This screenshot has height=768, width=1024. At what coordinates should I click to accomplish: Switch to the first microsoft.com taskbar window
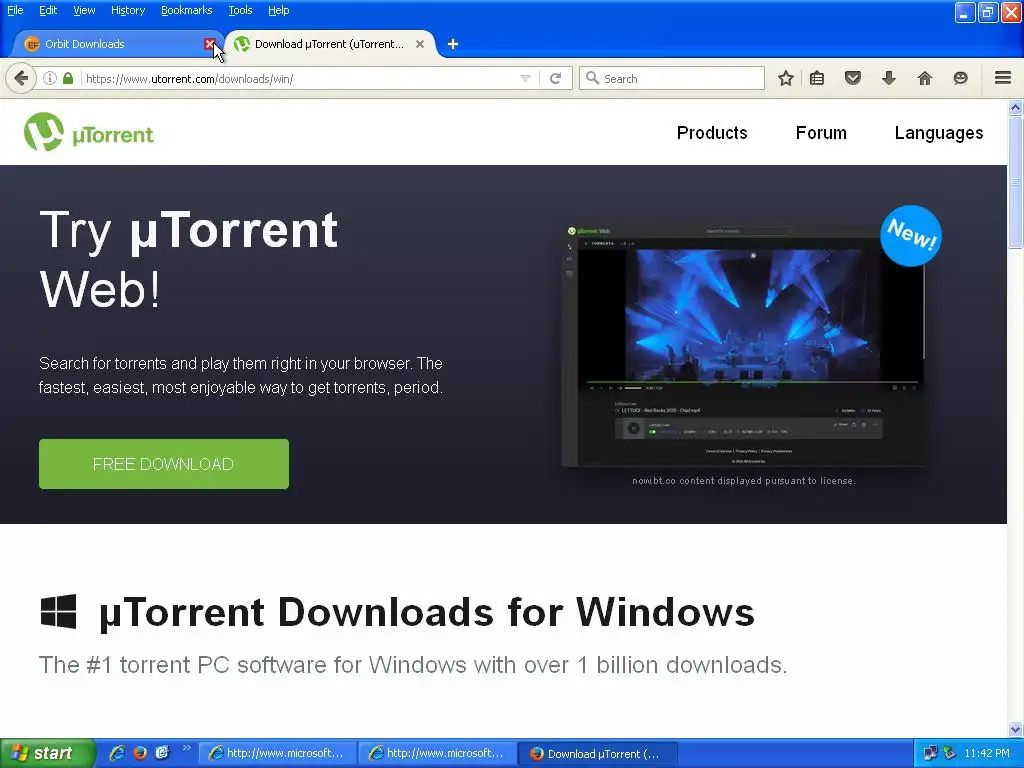[x=277, y=753]
